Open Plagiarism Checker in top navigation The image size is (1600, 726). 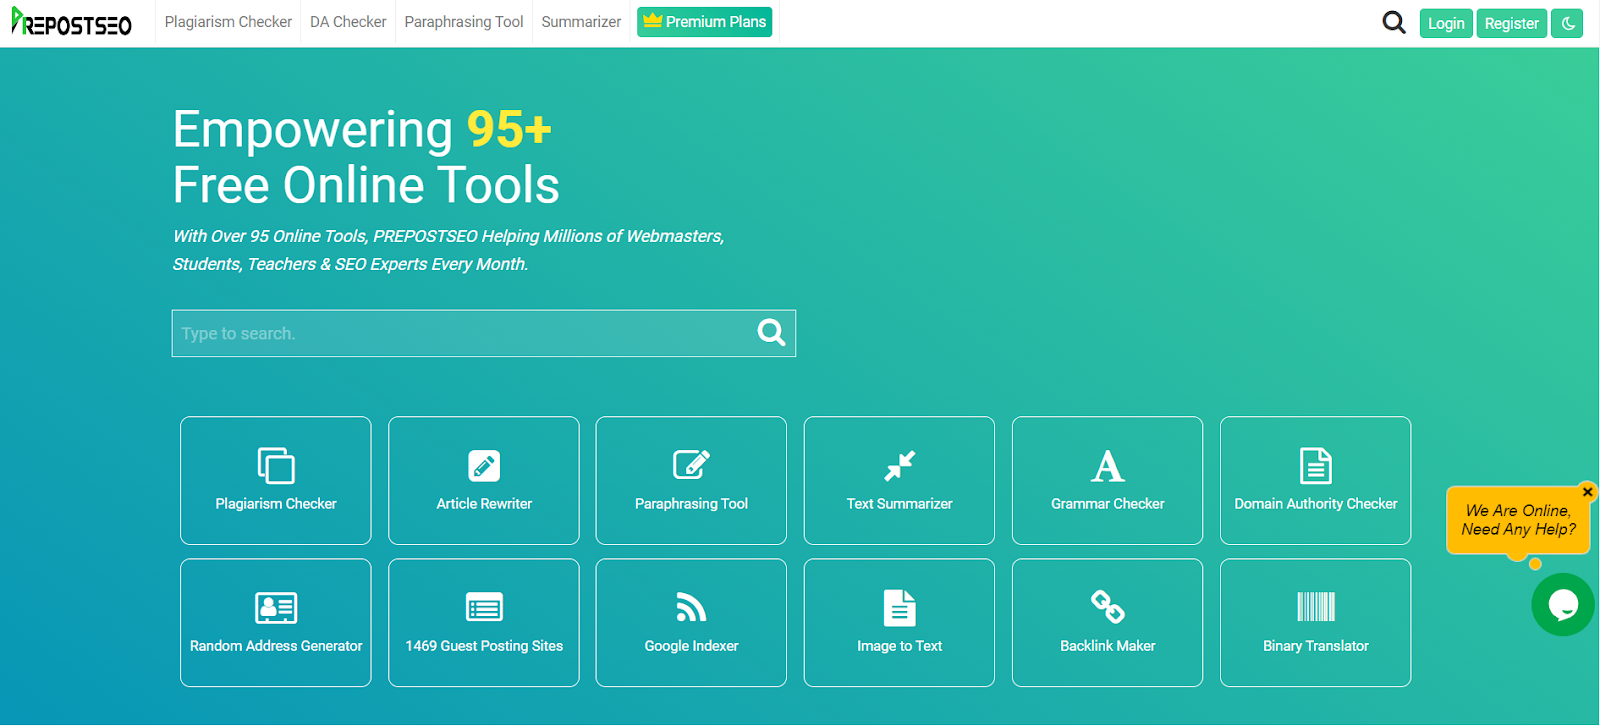coord(228,22)
